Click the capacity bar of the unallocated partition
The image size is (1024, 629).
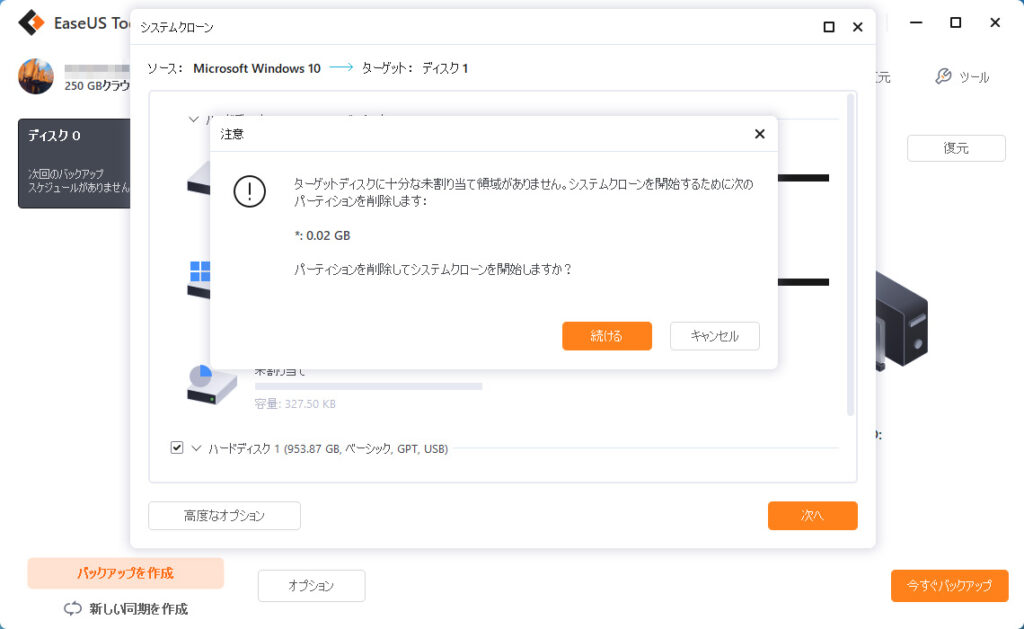(x=368, y=387)
